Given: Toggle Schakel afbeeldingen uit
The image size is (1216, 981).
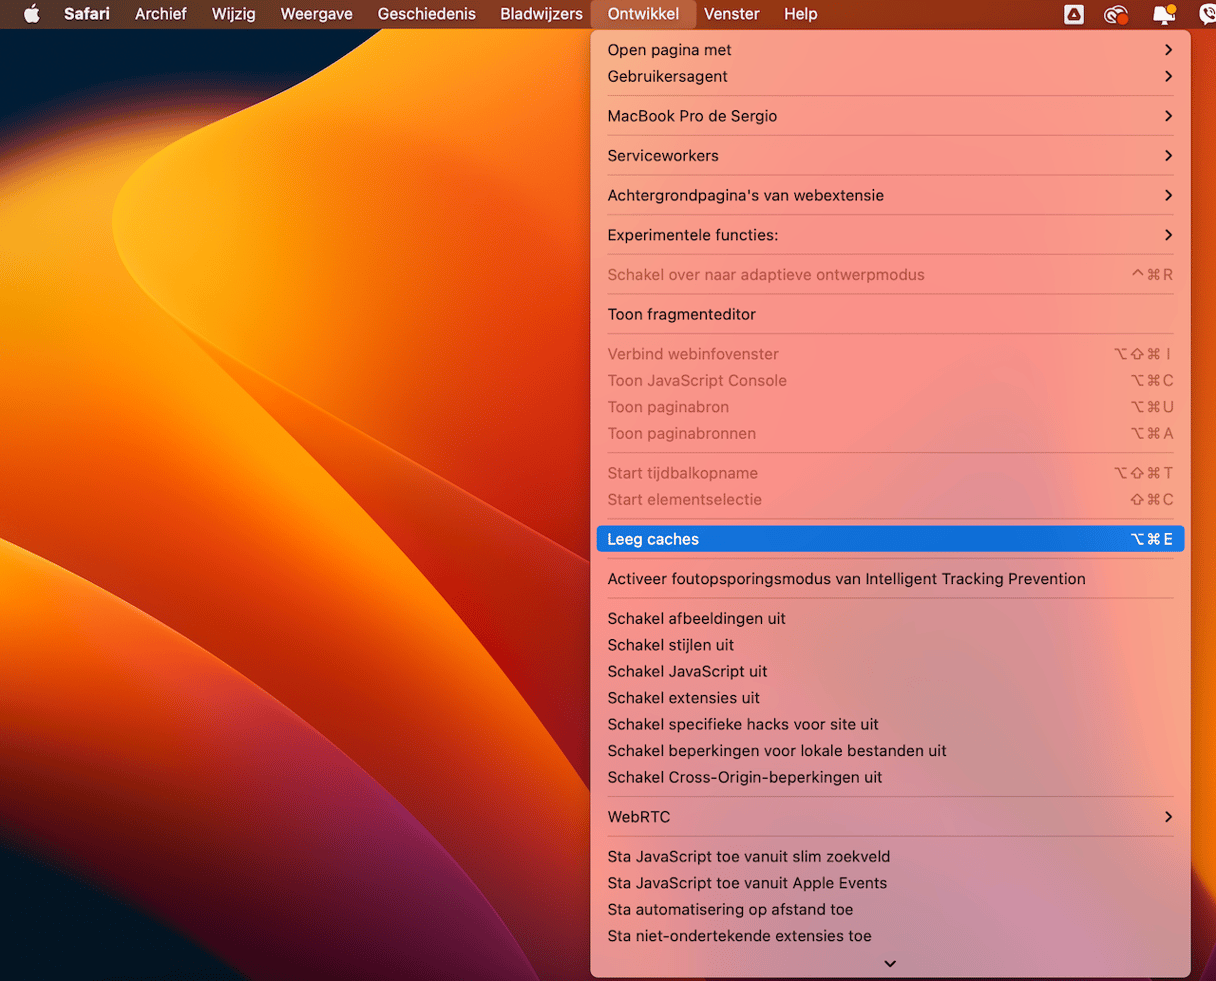Looking at the screenshot, I should click(x=696, y=618).
